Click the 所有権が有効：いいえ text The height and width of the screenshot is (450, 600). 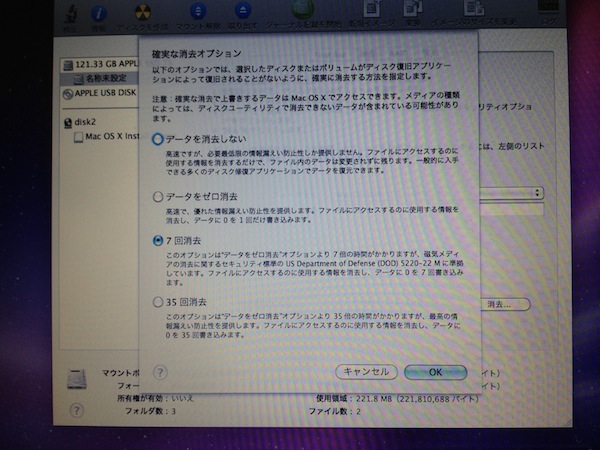155,398
